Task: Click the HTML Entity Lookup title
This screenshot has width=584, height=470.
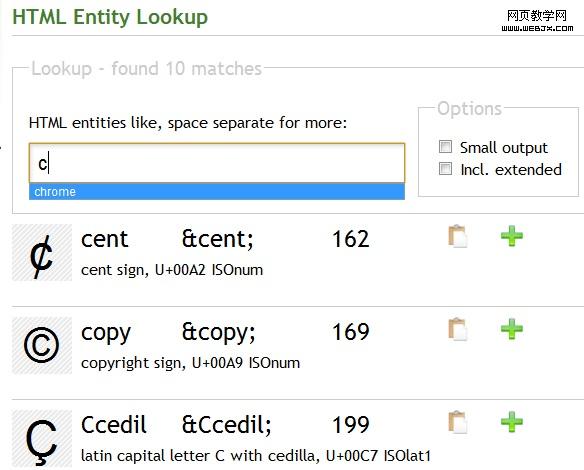Action: 110,17
